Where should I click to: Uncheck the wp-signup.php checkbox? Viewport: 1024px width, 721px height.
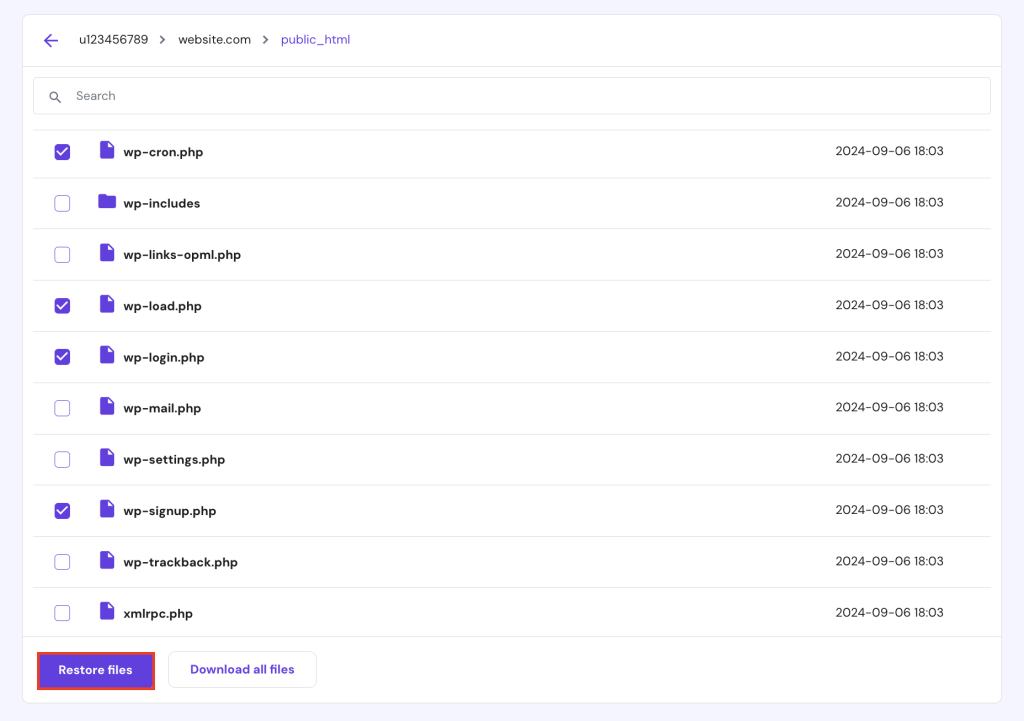pyautogui.click(x=62, y=510)
